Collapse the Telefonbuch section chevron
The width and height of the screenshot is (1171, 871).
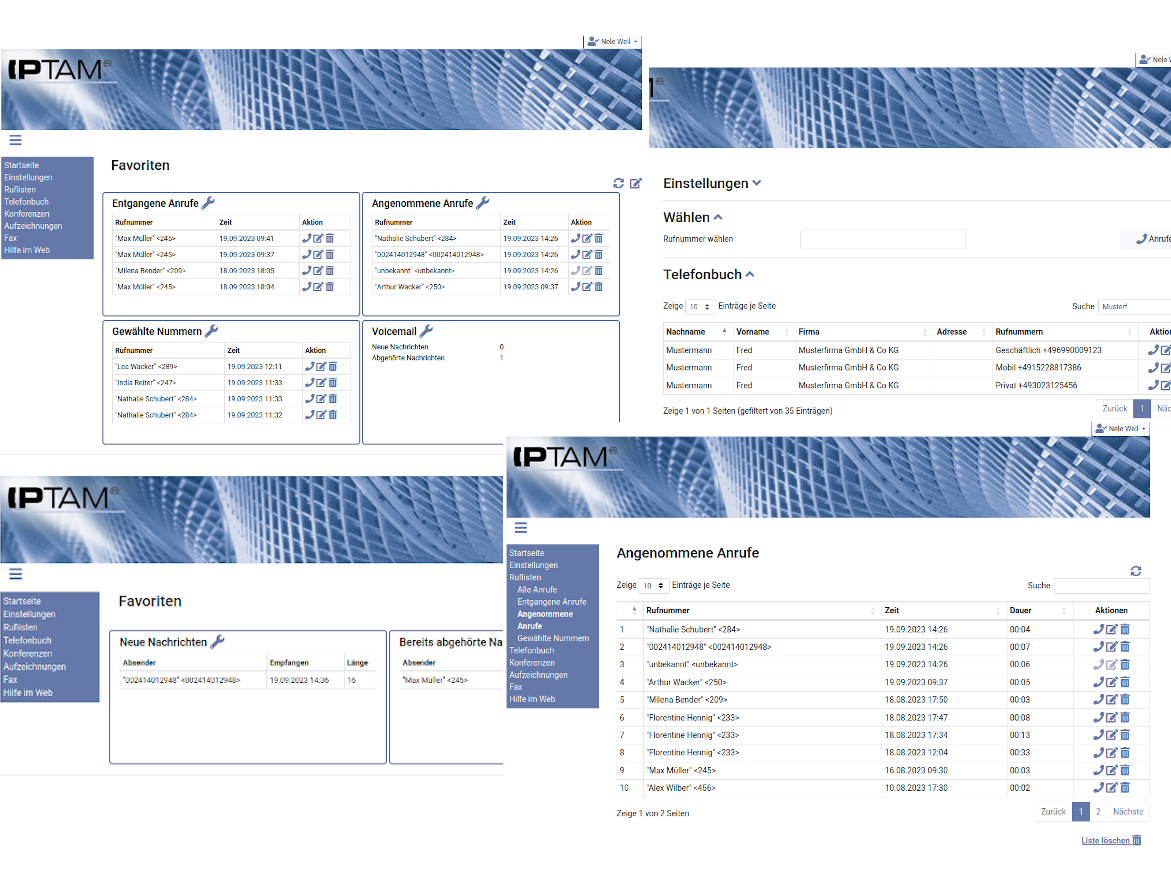(x=750, y=274)
